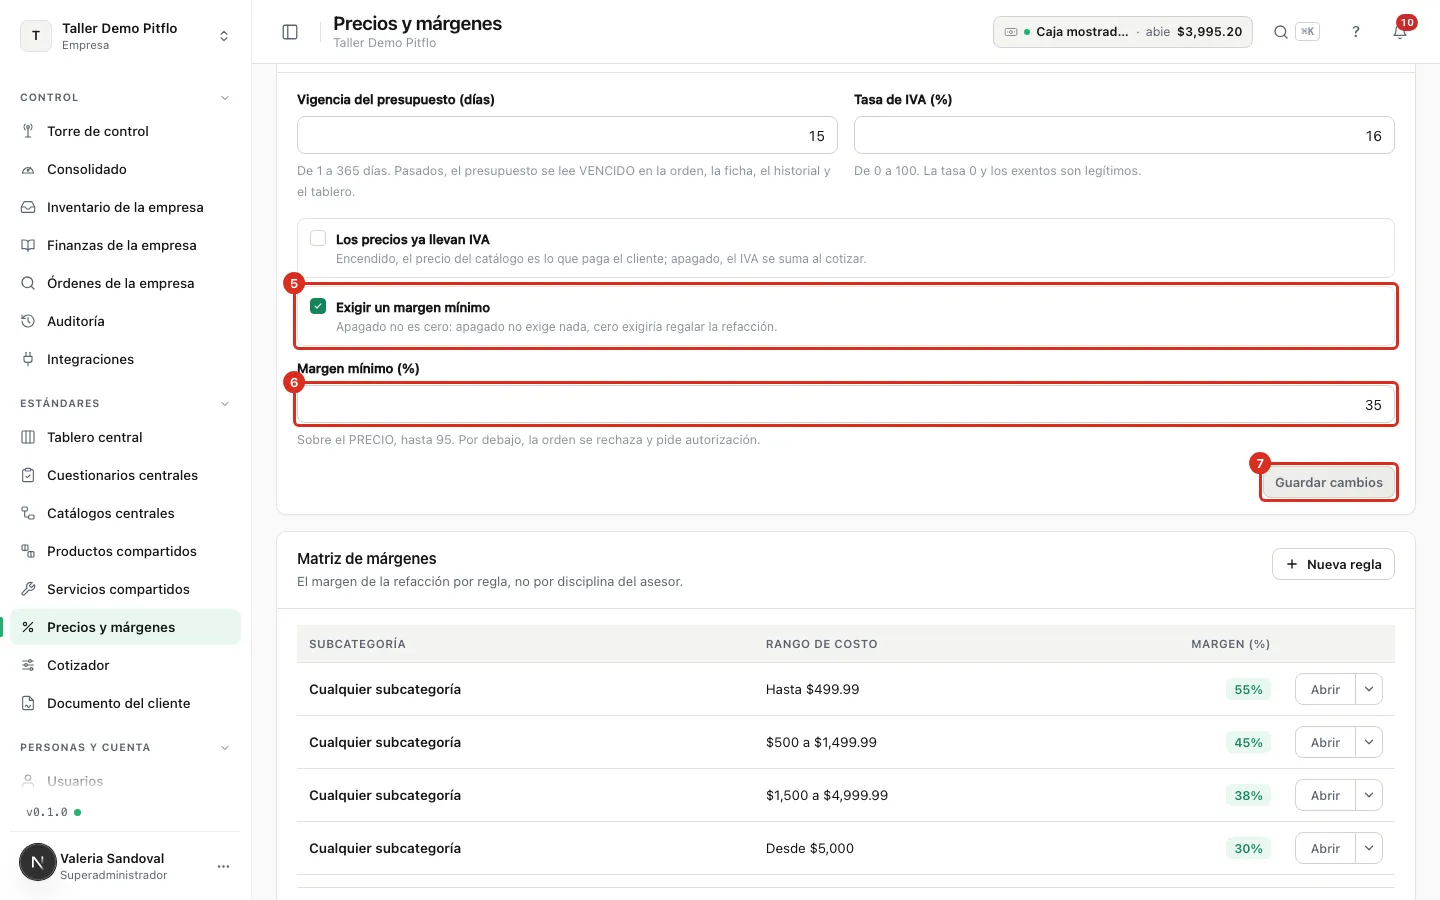This screenshot has height=900, width=1440.
Task: Click the Consolidado sidebar icon
Action: click(28, 169)
